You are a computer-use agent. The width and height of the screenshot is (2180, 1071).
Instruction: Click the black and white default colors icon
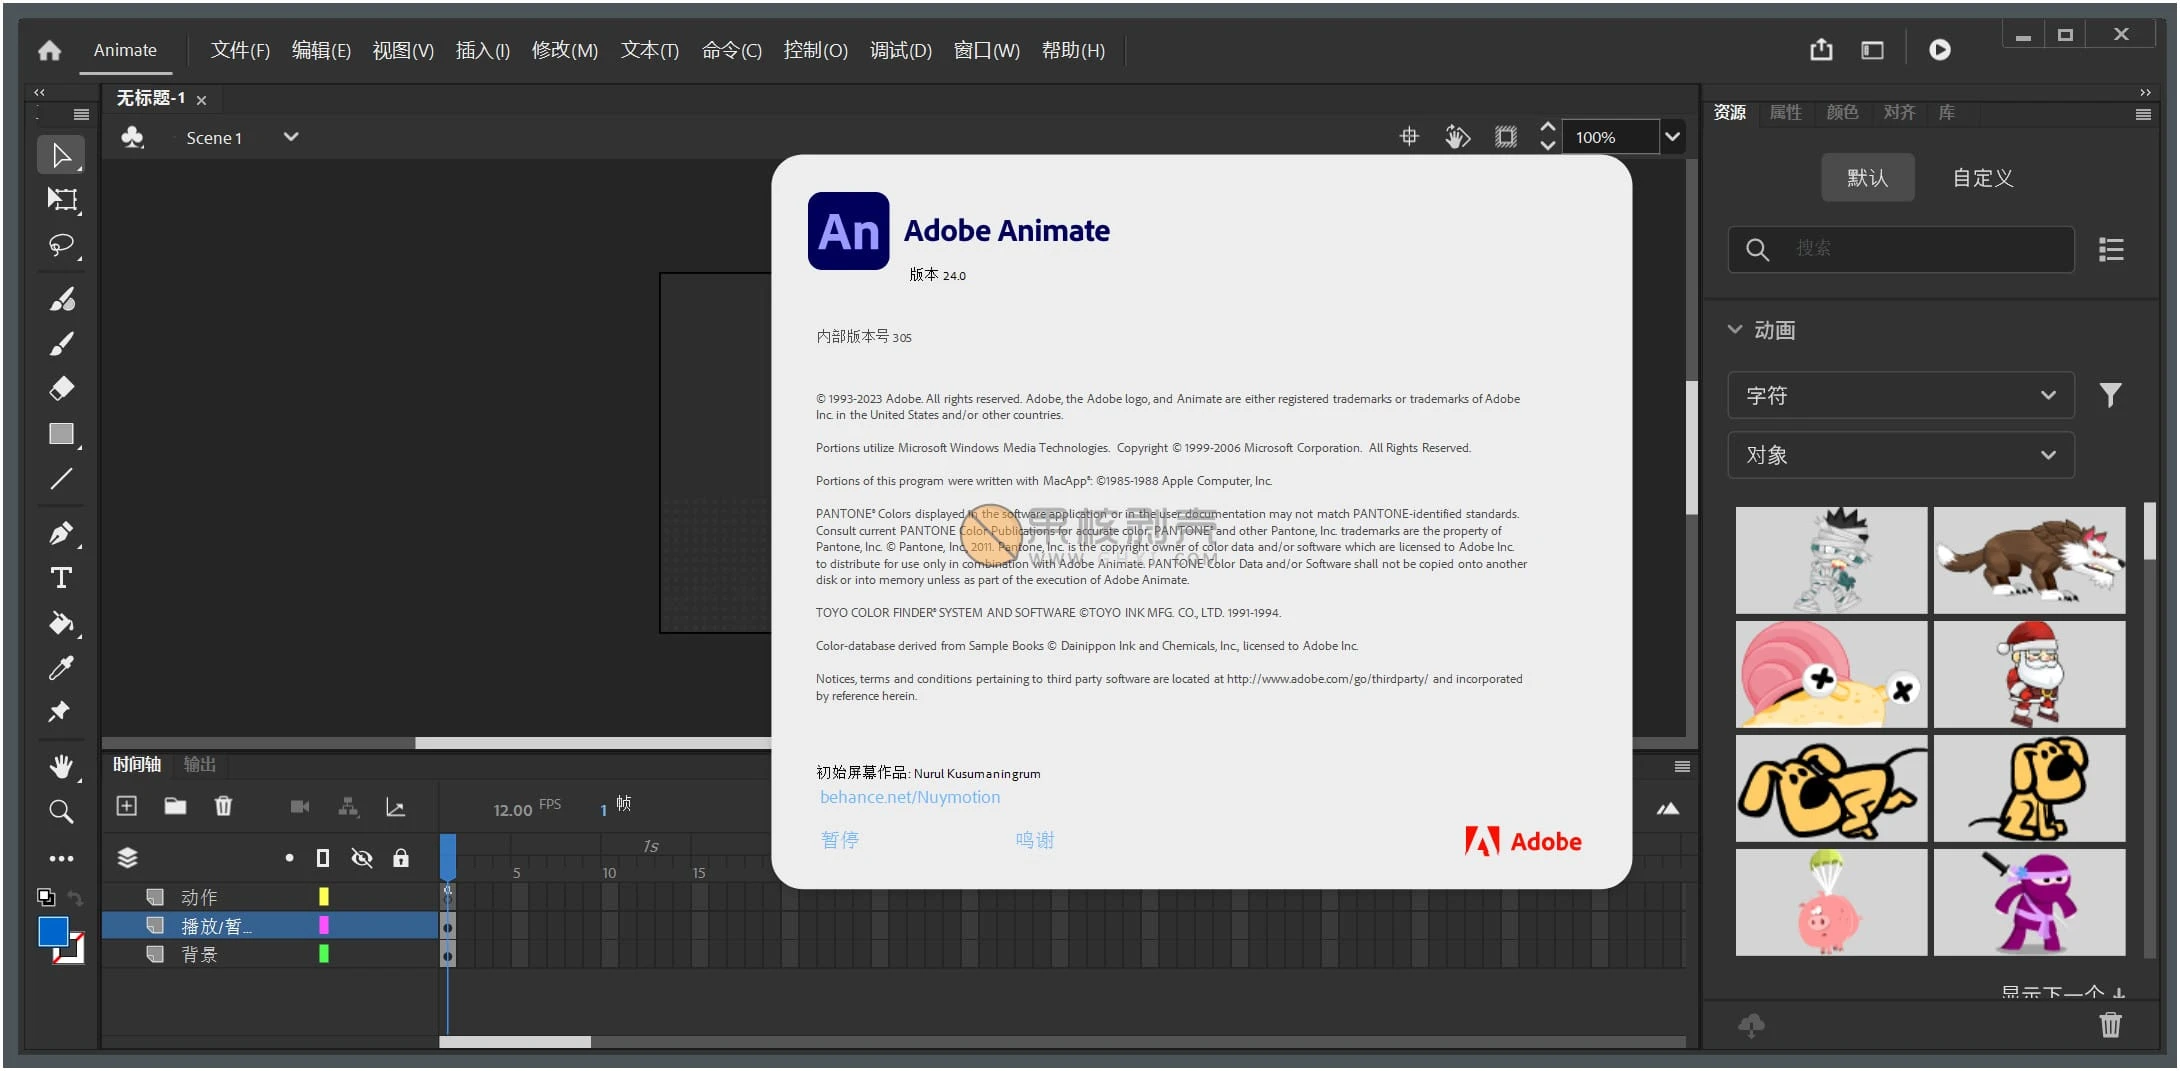pos(46,897)
